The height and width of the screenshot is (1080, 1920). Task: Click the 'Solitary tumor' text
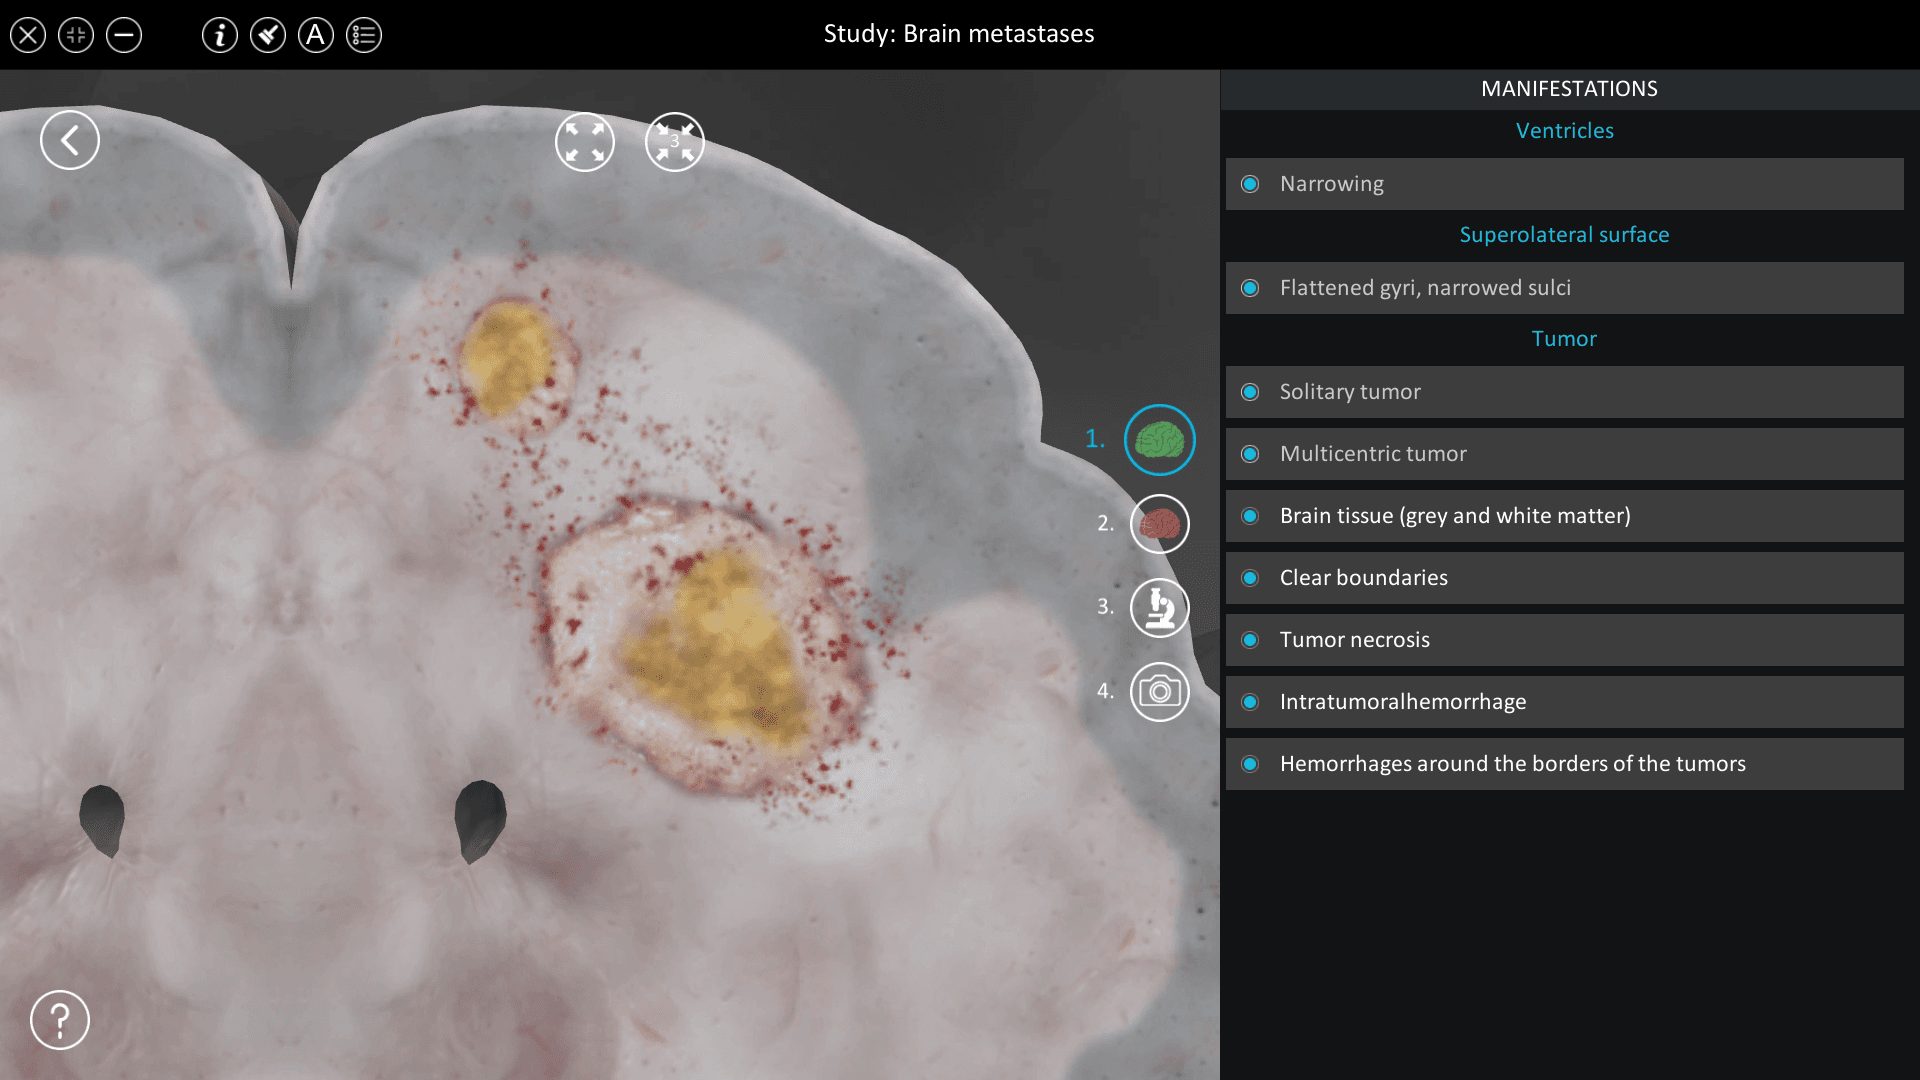[x=1350, y=392]
